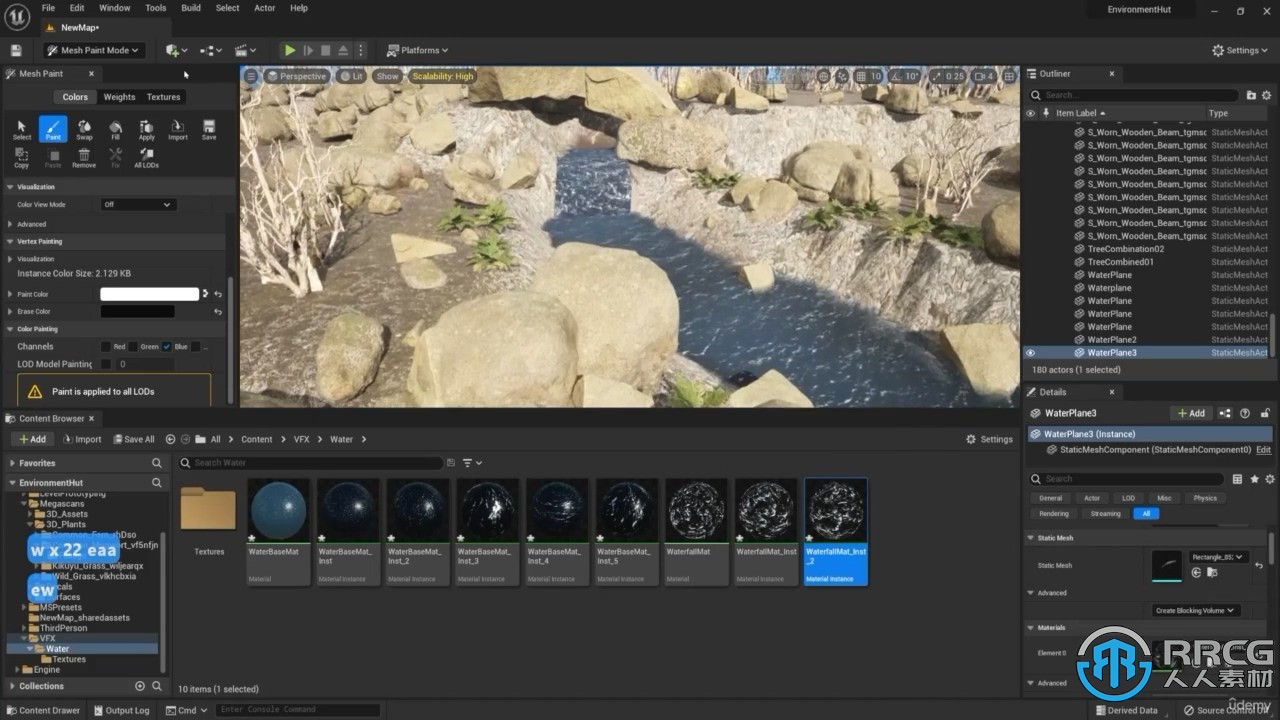Add a new collection plus icon
Viewport: 1280px width, 720px height.
[x=140, y=686]
